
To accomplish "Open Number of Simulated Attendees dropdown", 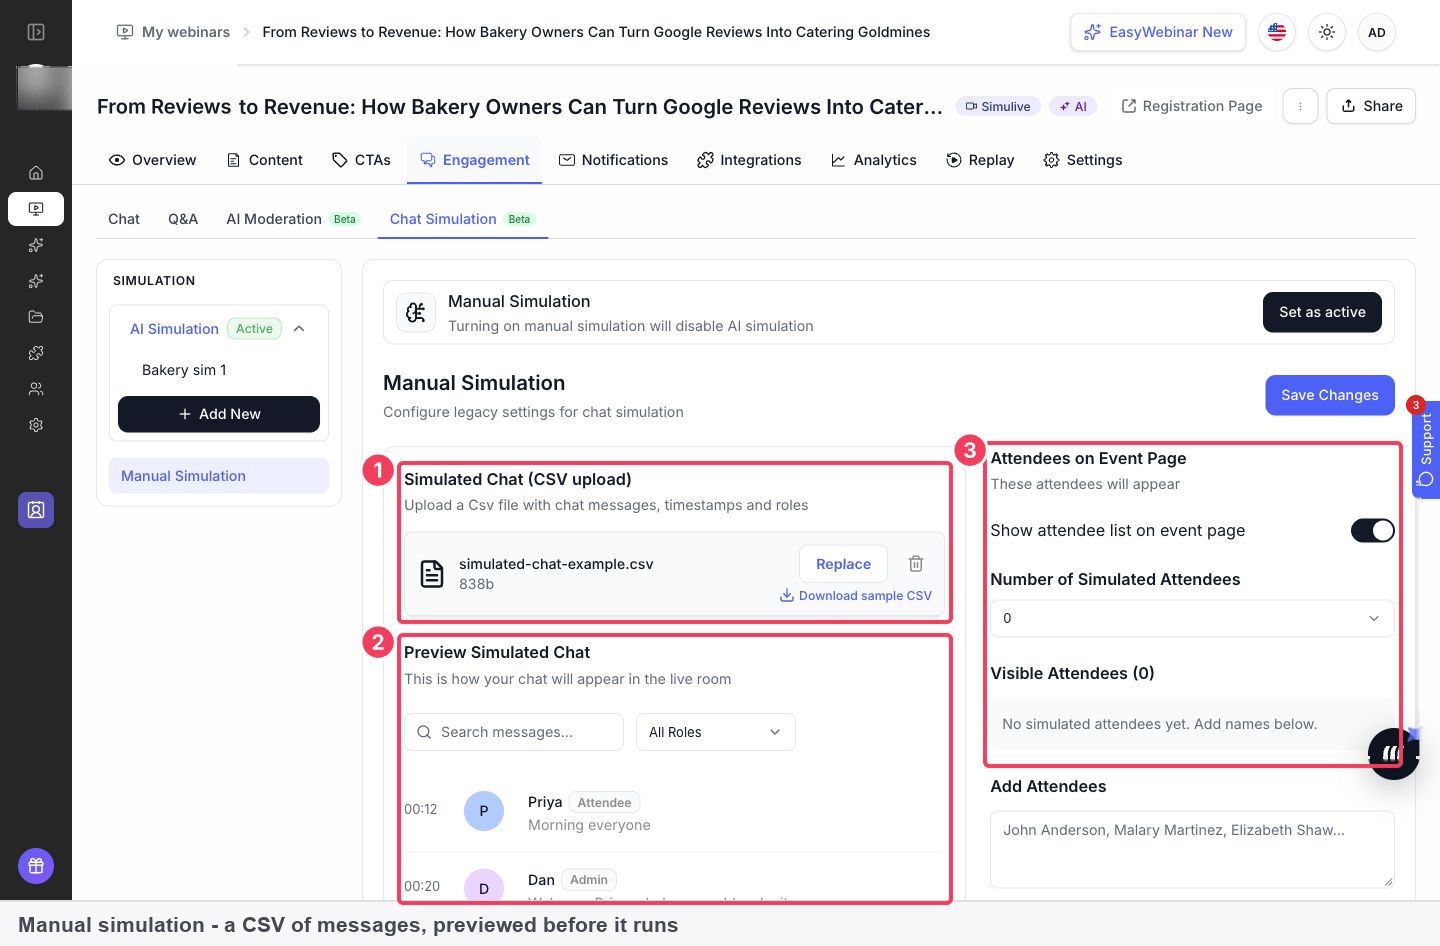I will (x=1192, y=618).
